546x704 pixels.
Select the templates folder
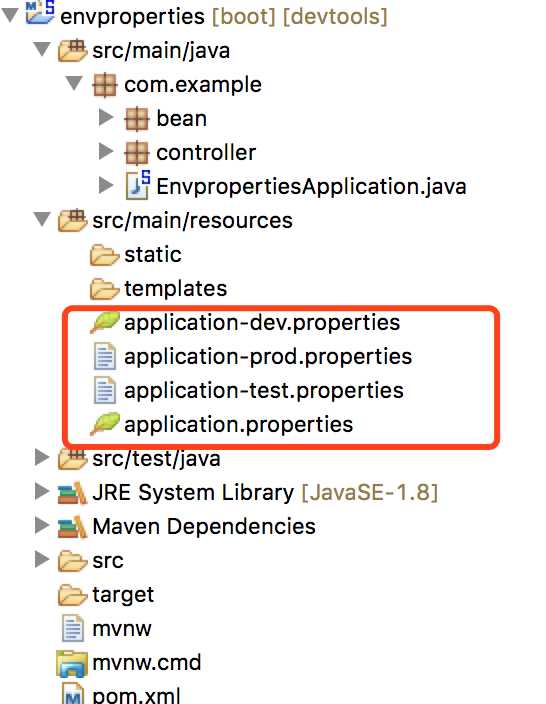click(x=176, y=288)
